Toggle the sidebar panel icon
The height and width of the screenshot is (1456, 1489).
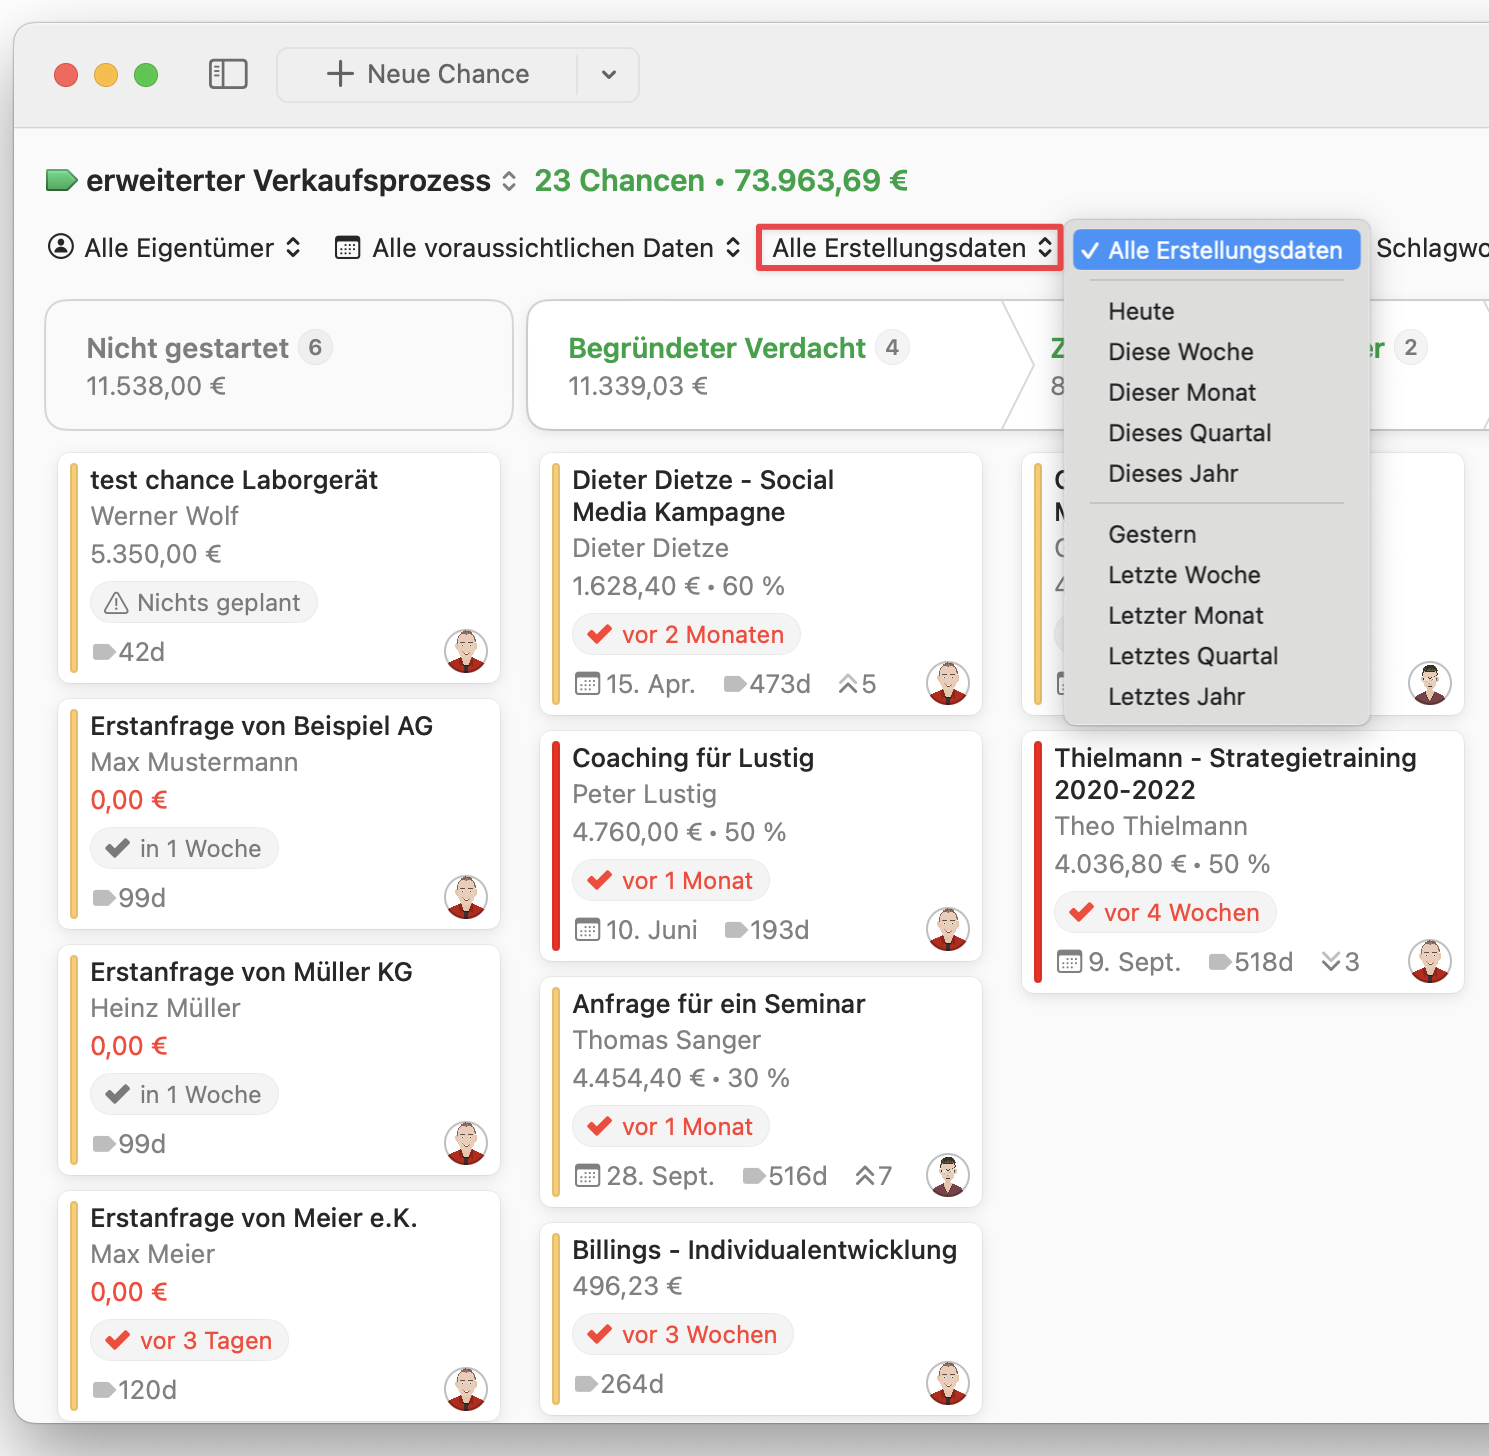228,73
